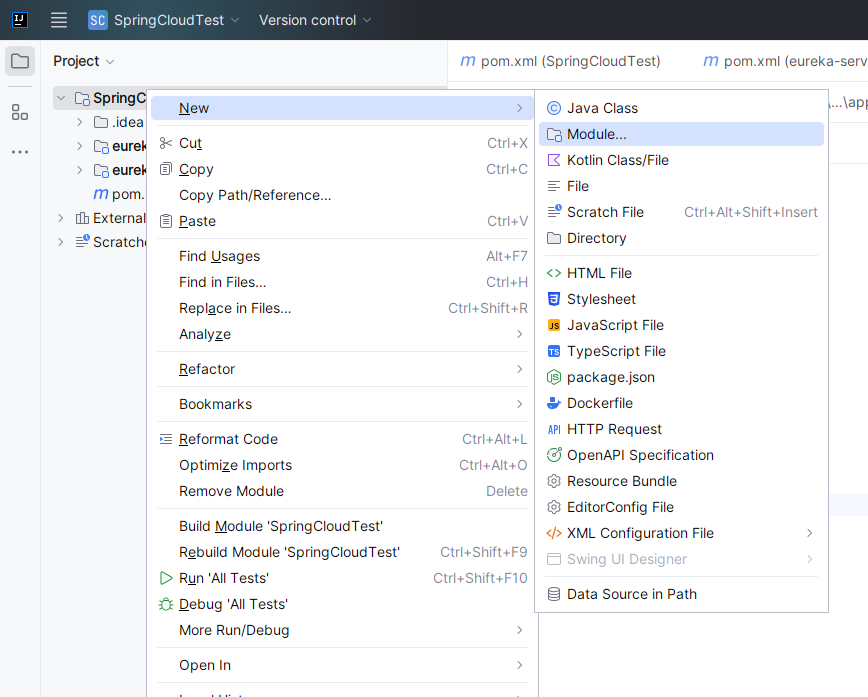Viewport: 868px width, 697px height.
Task: Collapse the SpringCloudTest root node
Action: [62, 98]
